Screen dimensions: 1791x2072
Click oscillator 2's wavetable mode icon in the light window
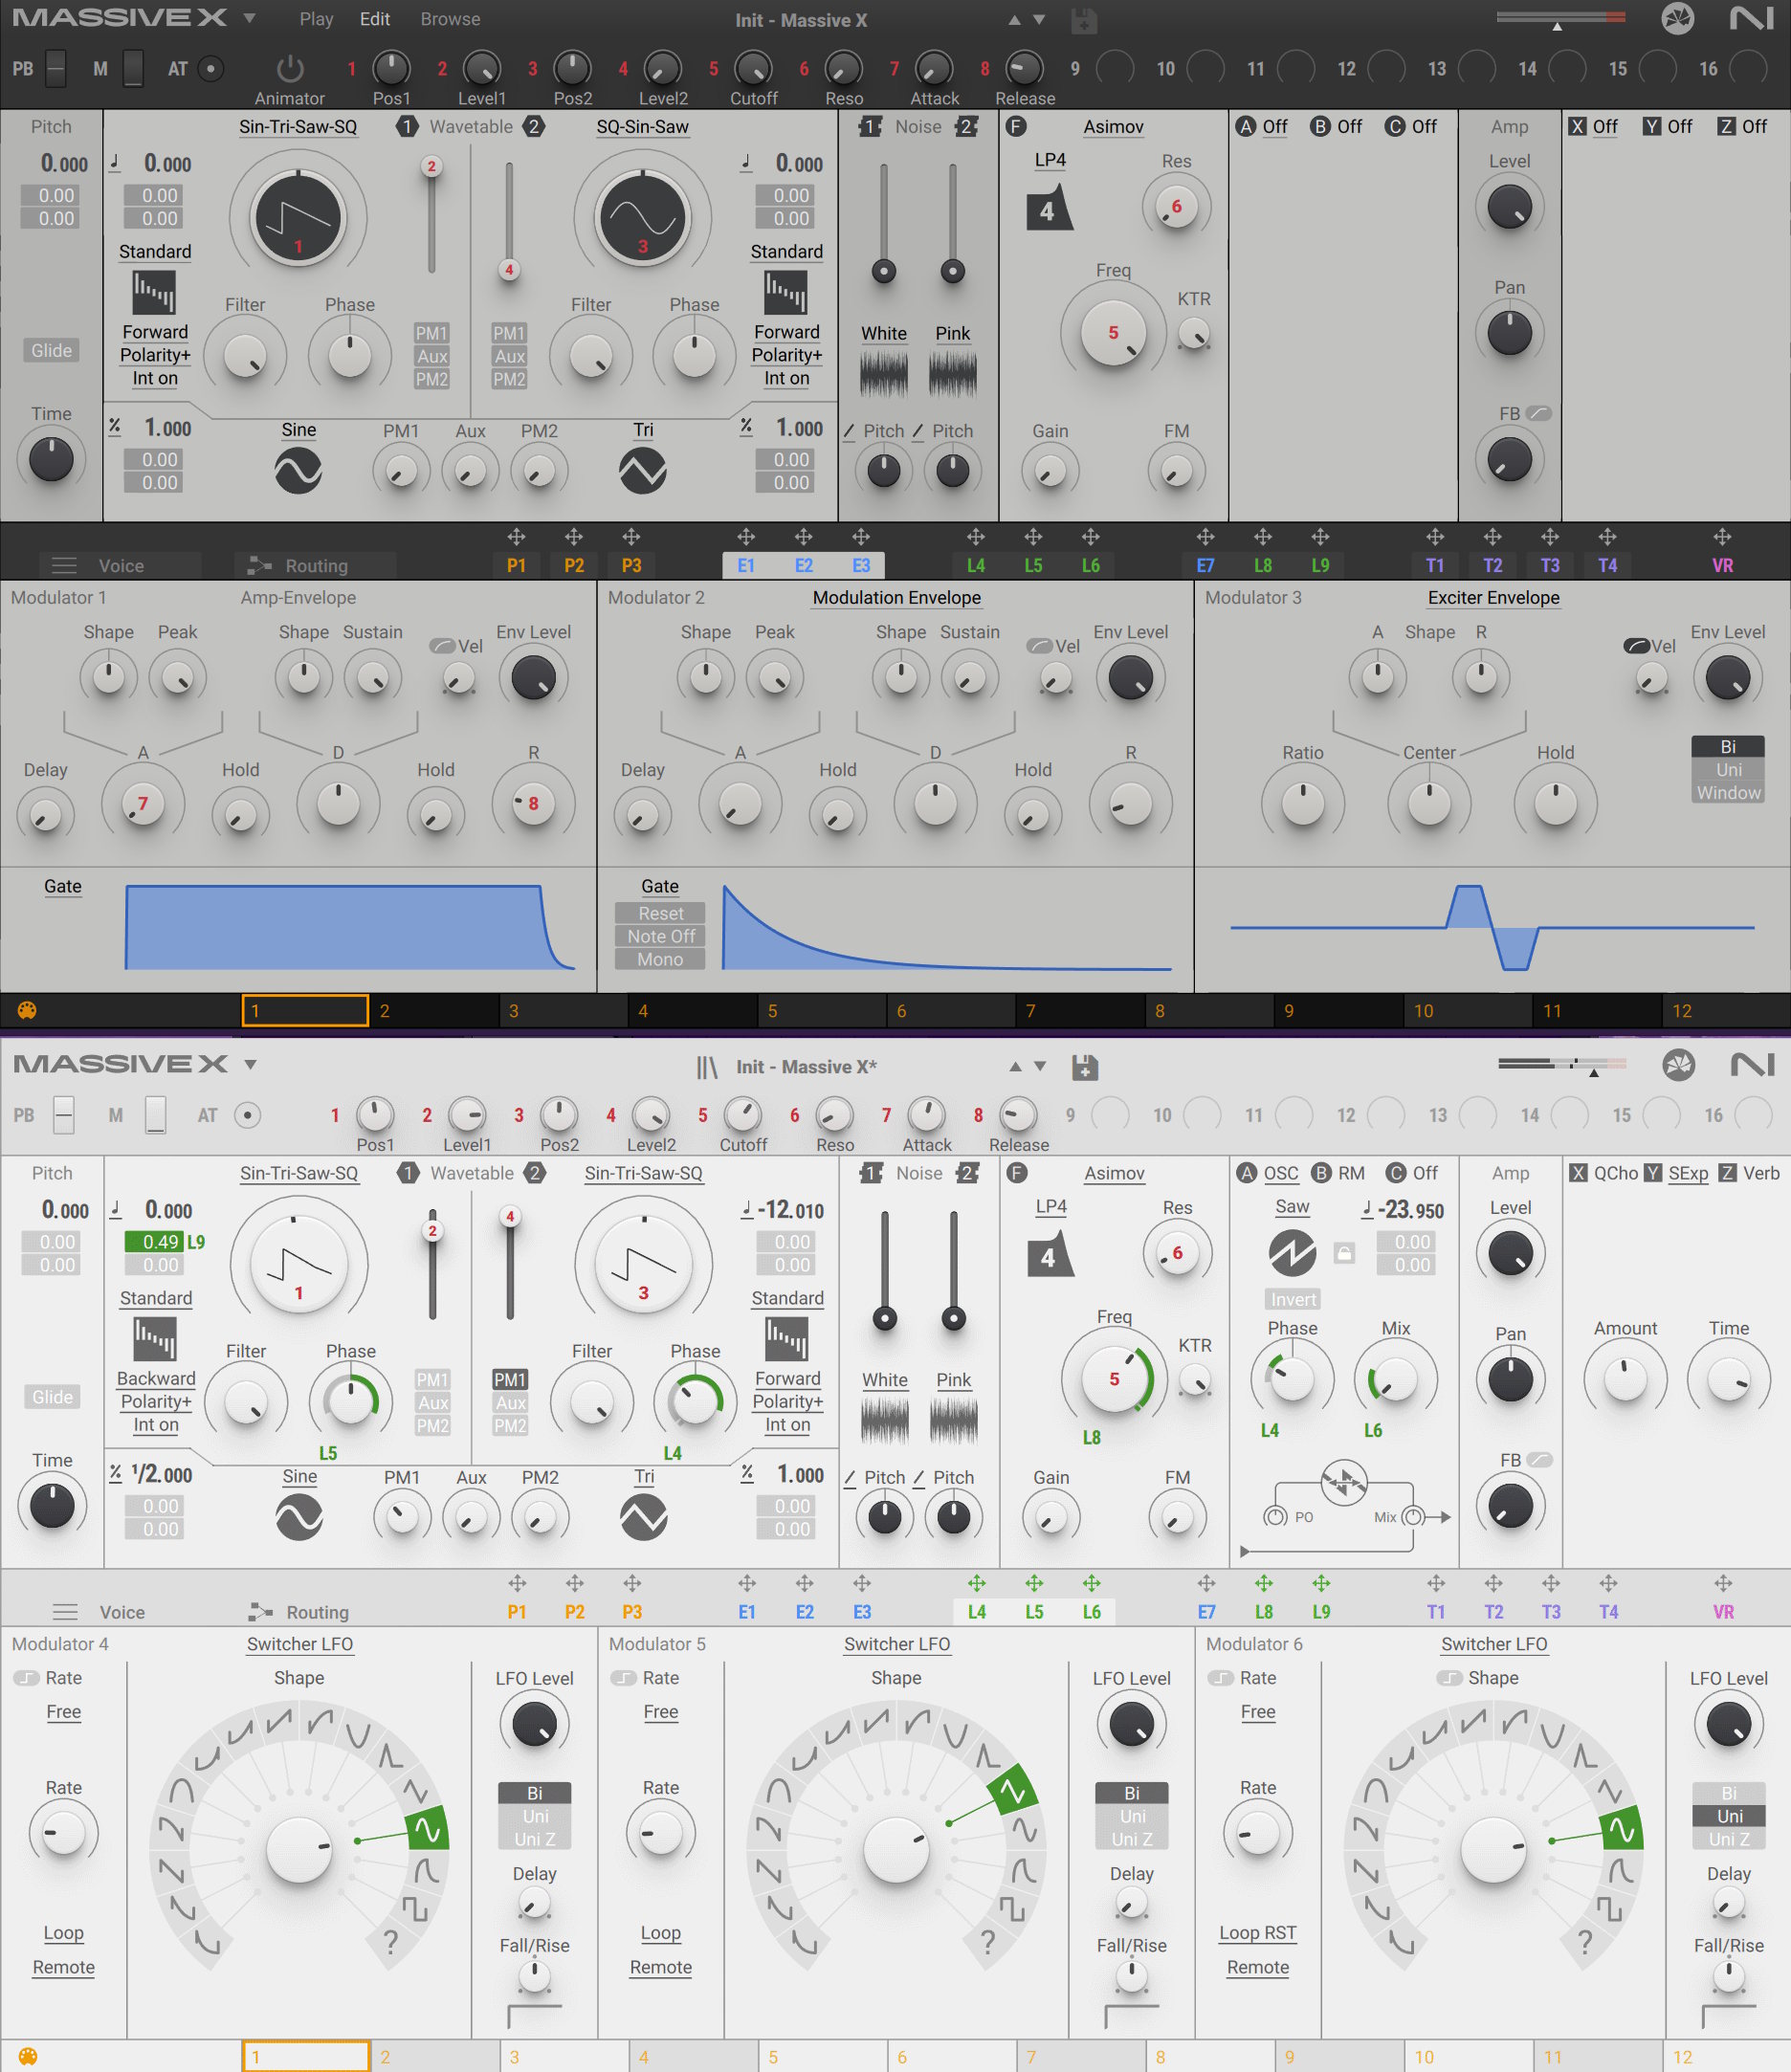coord(787,1339)
